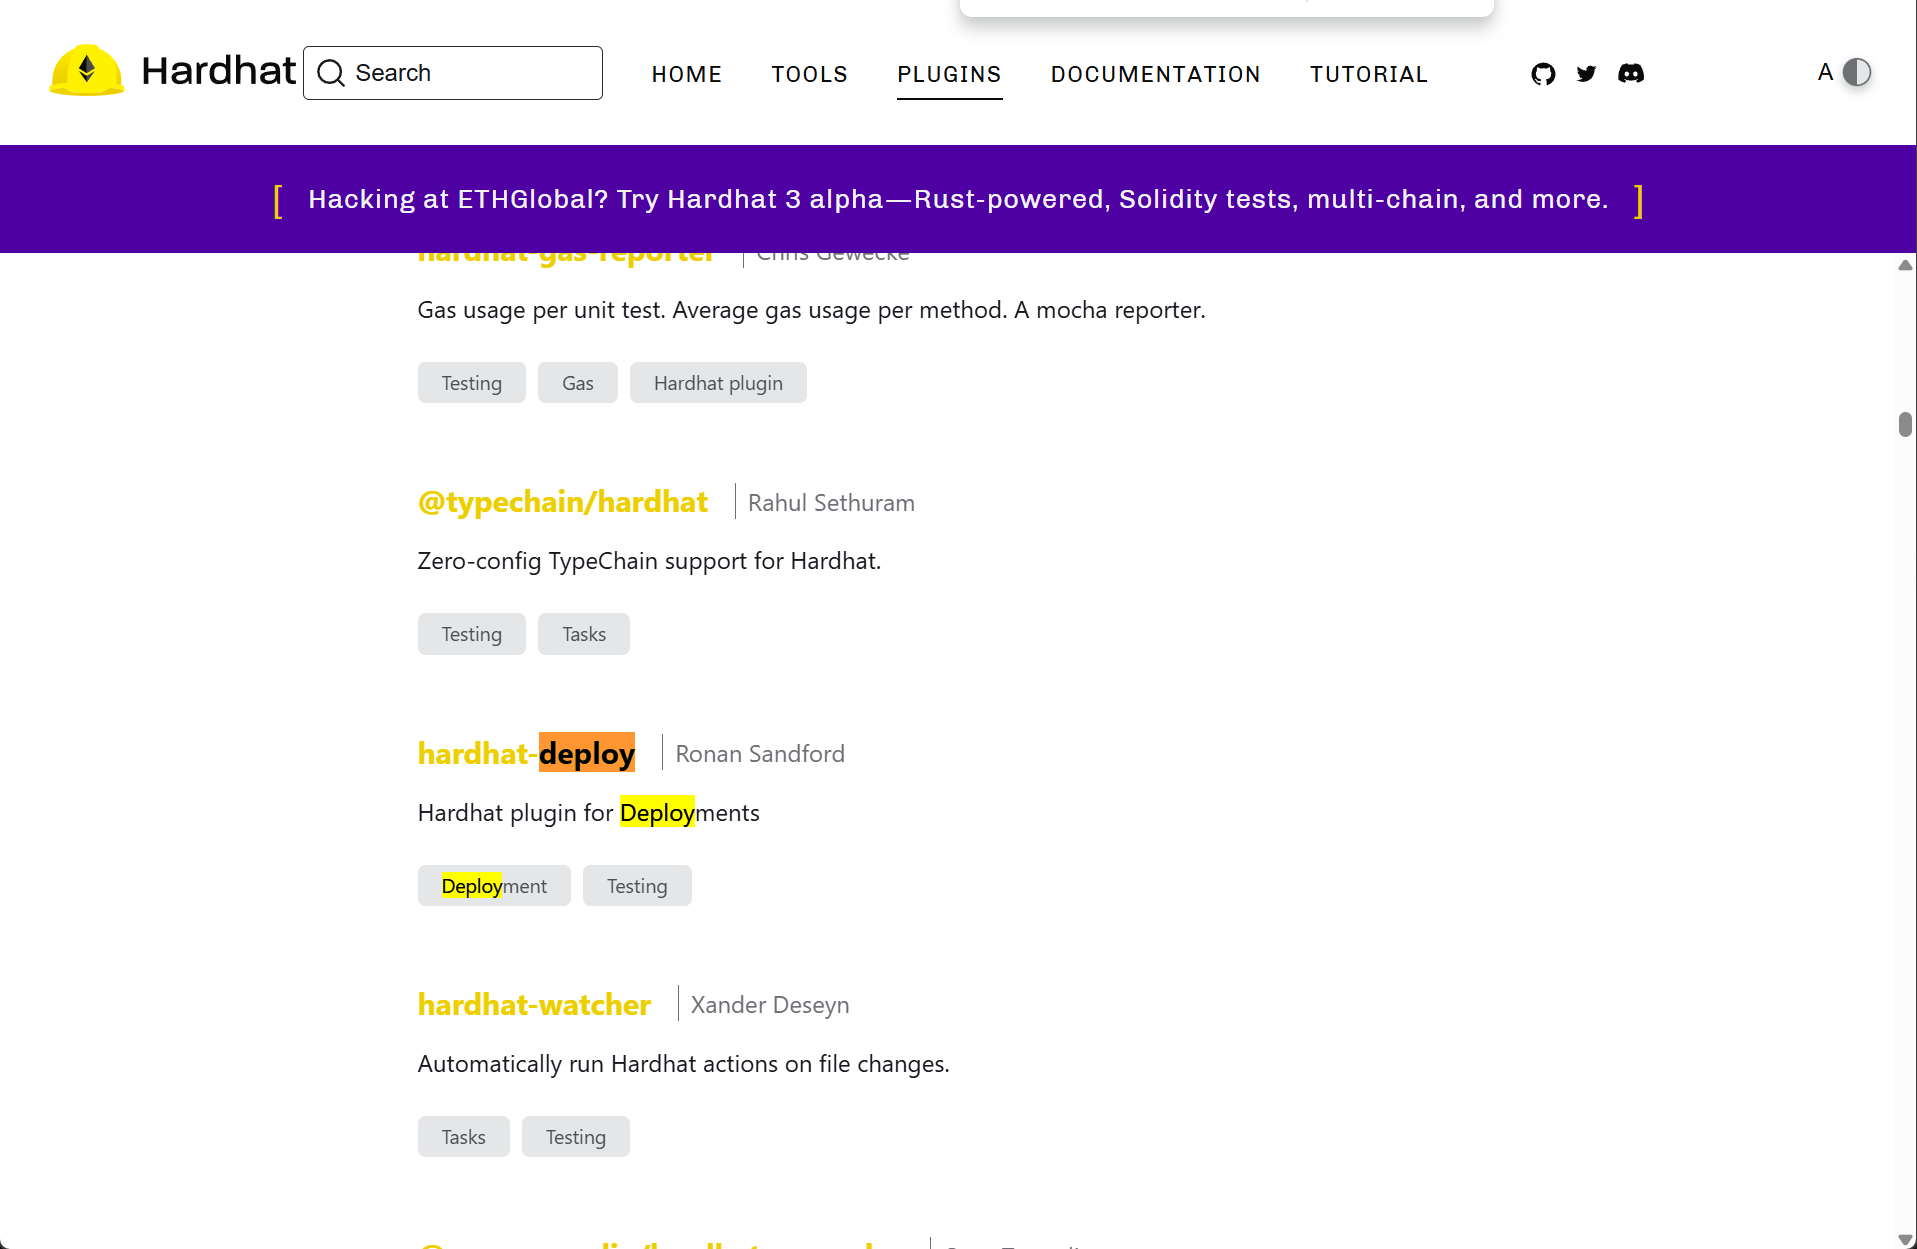Focus the Search input field
The width and height of the screenshot is (1917, 1249).
453,73
